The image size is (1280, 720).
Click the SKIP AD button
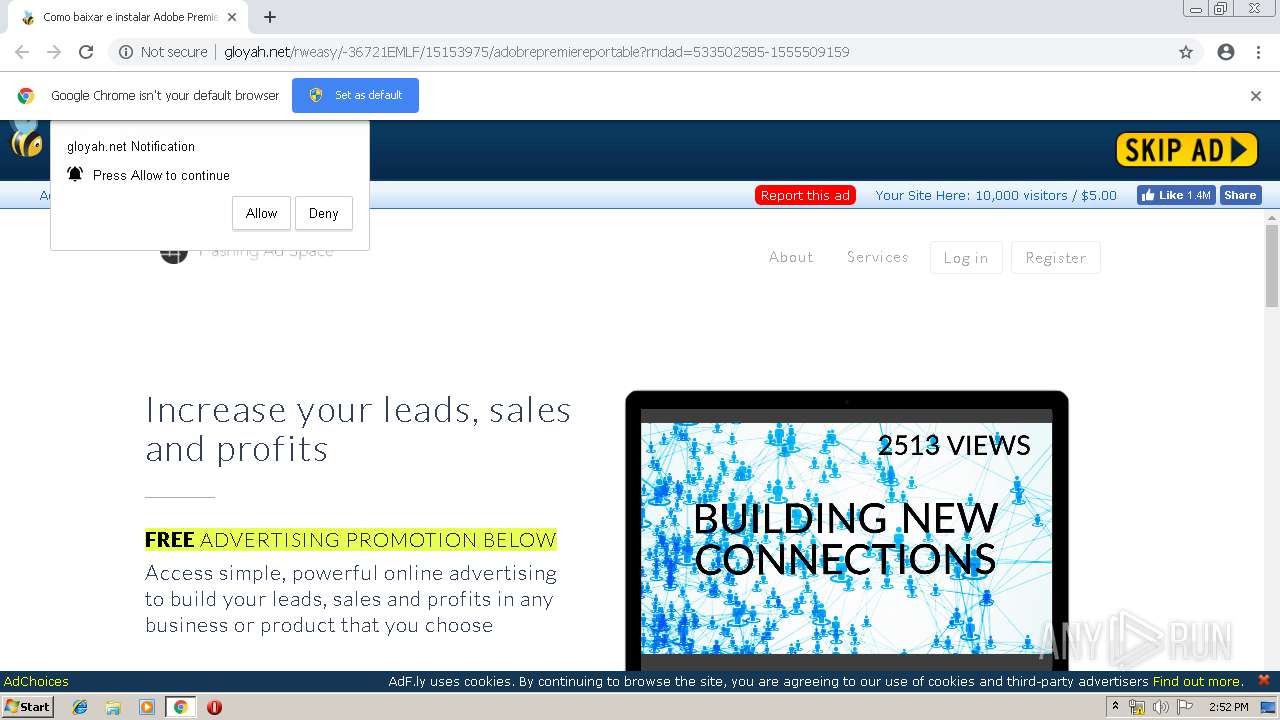[1186, 150]
